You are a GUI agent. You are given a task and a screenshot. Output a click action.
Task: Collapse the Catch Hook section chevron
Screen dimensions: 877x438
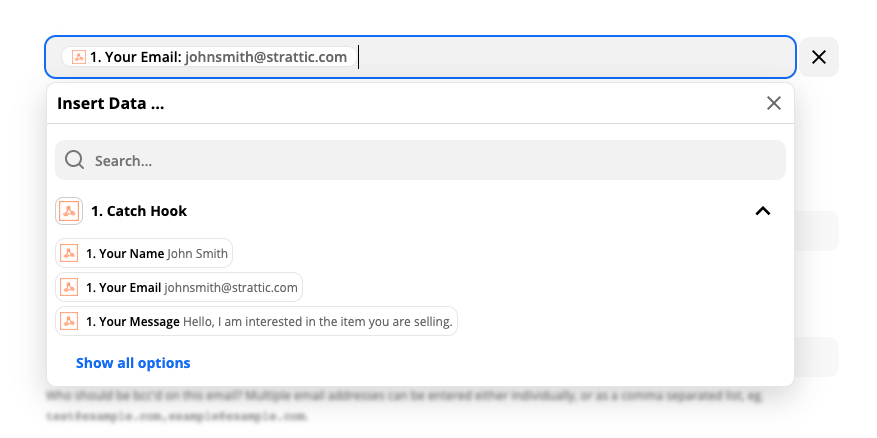click(x=763, y=211)
